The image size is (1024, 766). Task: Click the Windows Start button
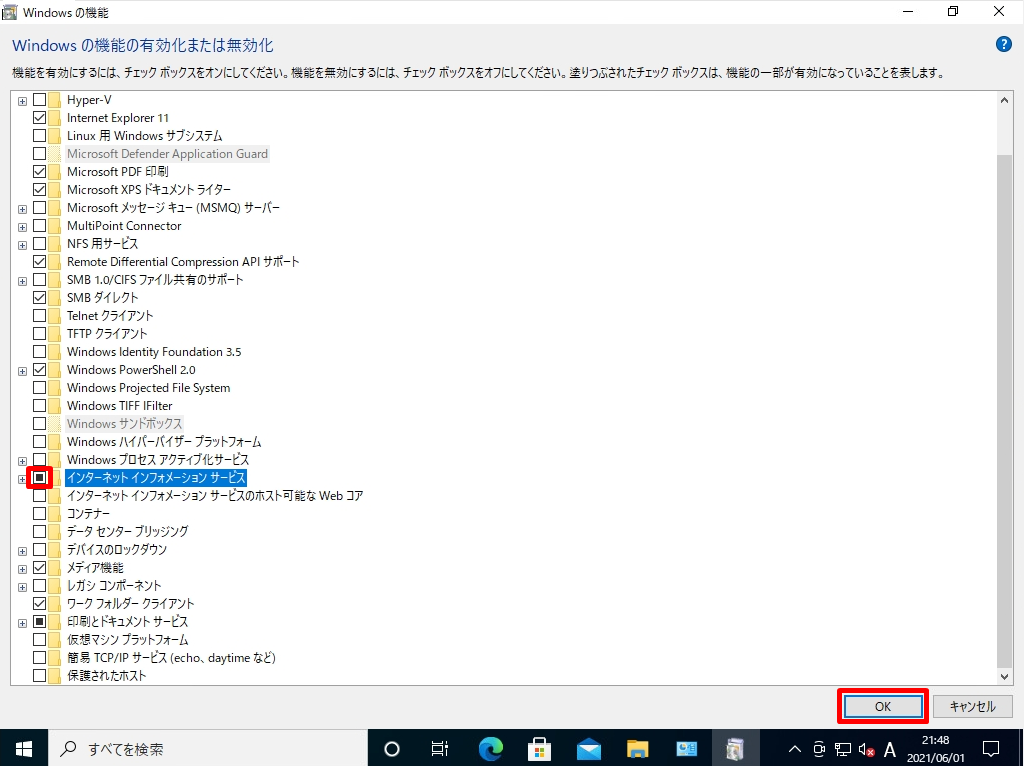tap(24, 748)
